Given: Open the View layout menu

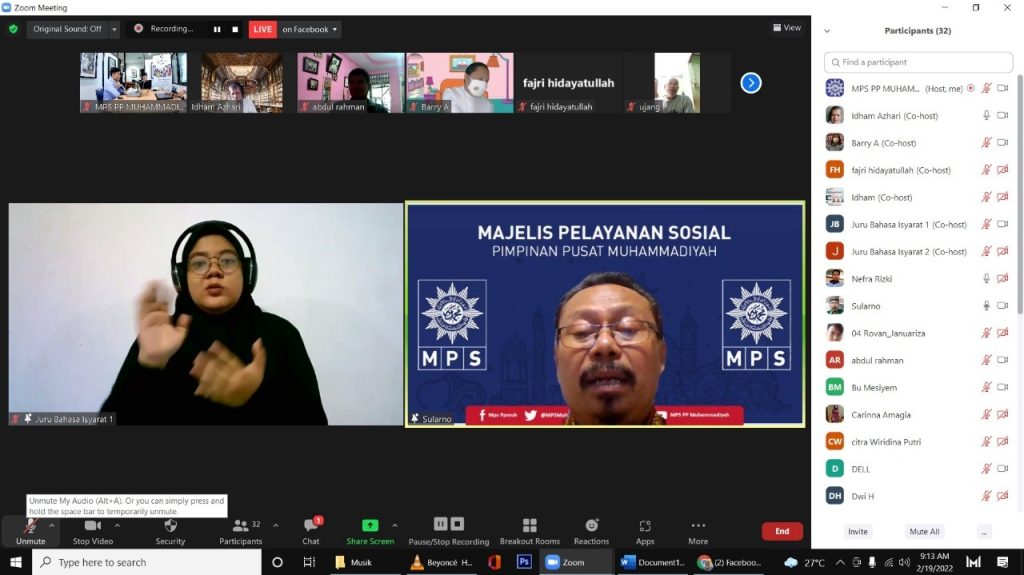Looking at the screenshot, I should coord(787,27).
